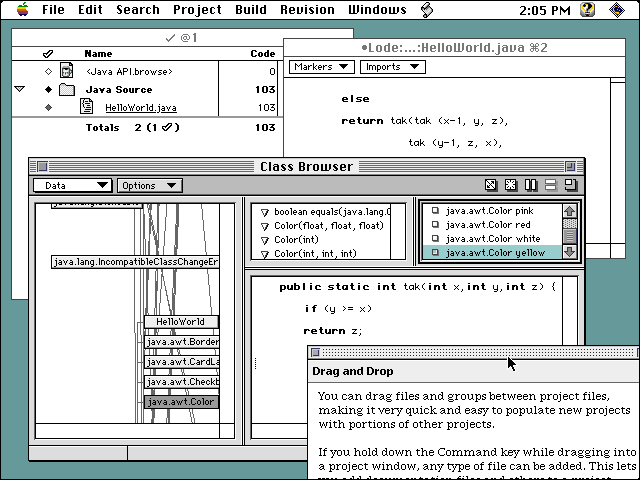The width and height of the screenshot is (640, 480).
Task: Click the close box of Drag and Drop window
Action: [x=315, y=352]
